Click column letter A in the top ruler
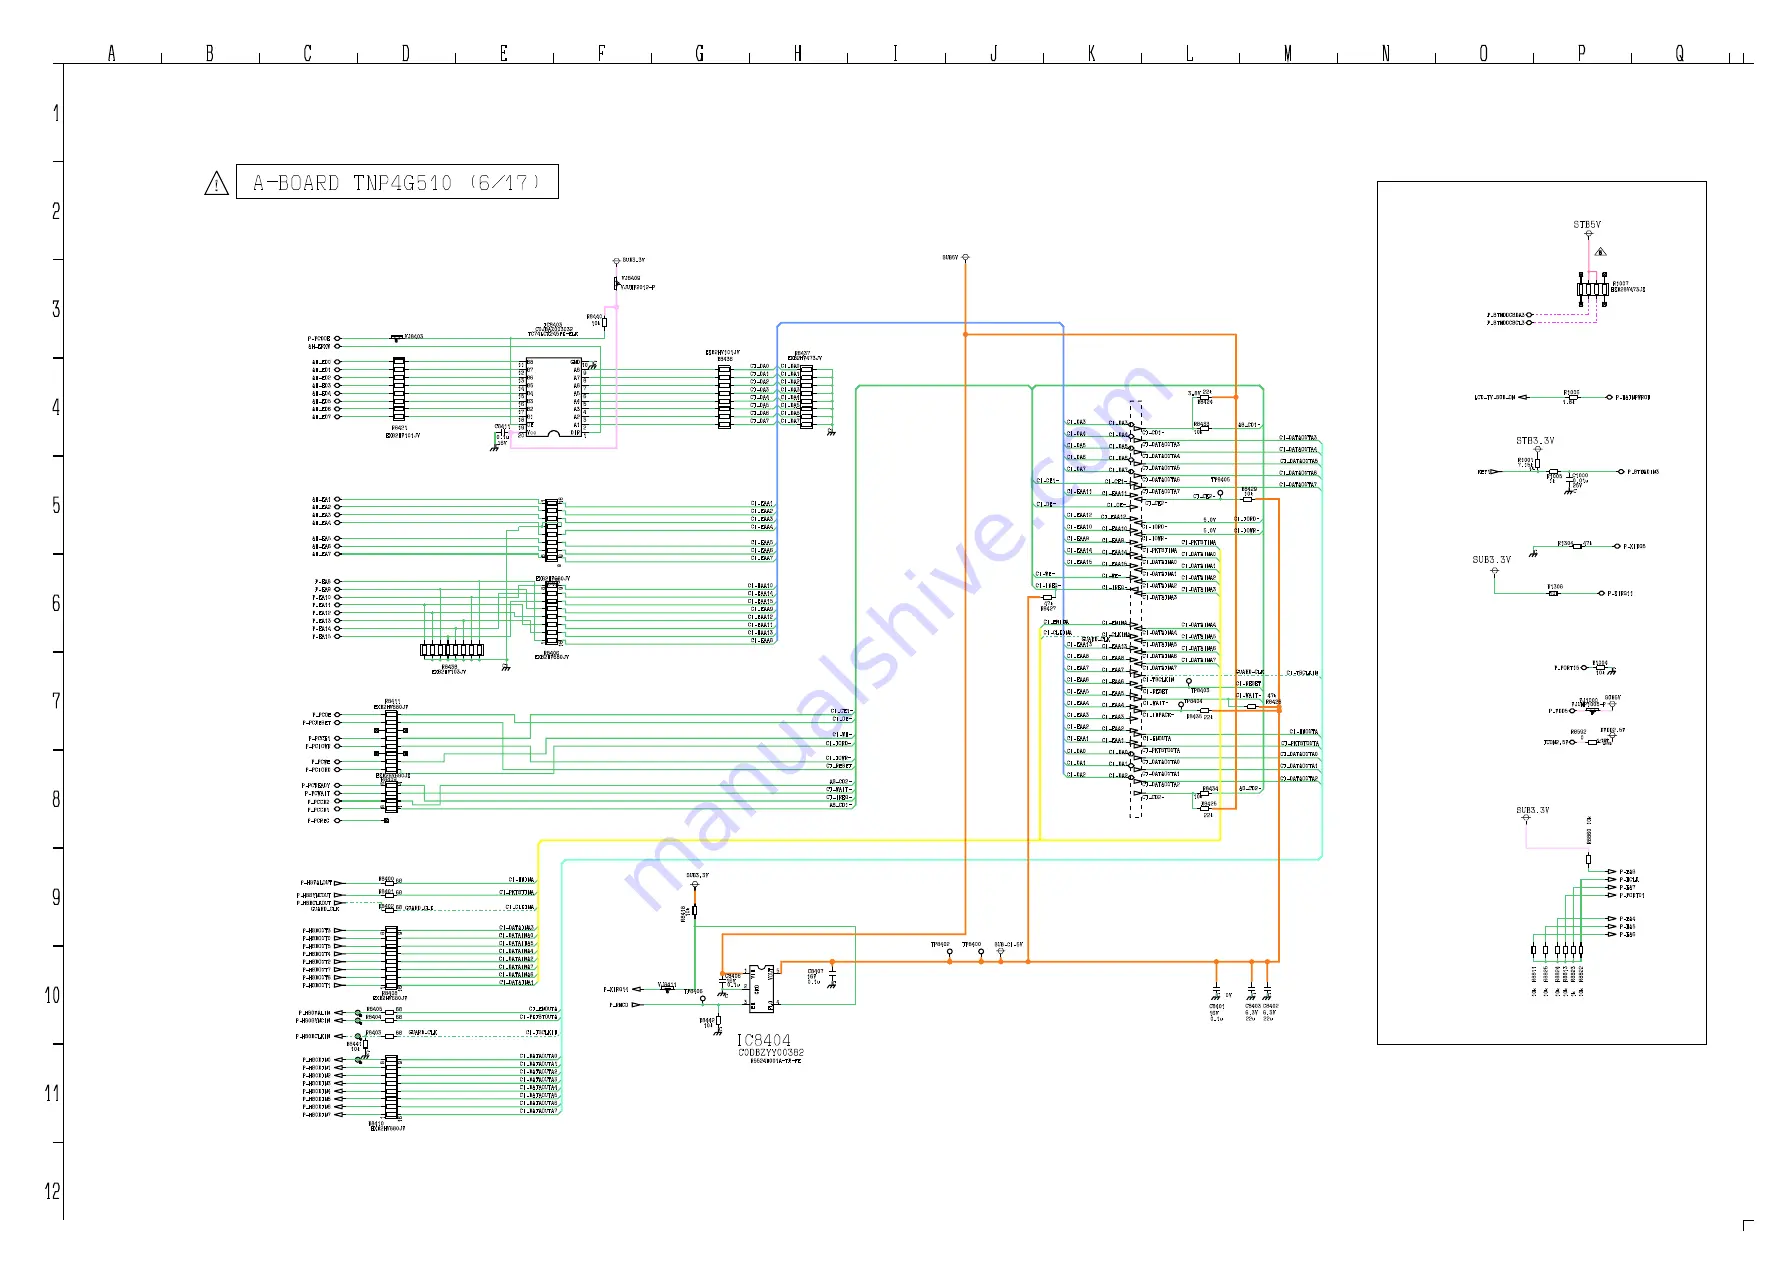1787x1263 pixels. click(x=111, y=54)
